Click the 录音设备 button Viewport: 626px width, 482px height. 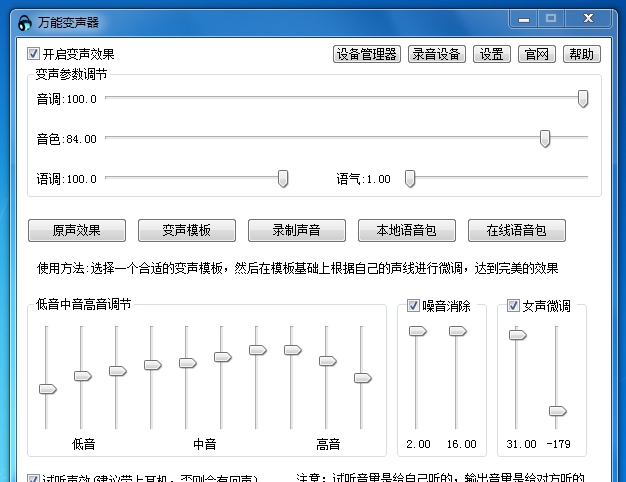[437, 54]
